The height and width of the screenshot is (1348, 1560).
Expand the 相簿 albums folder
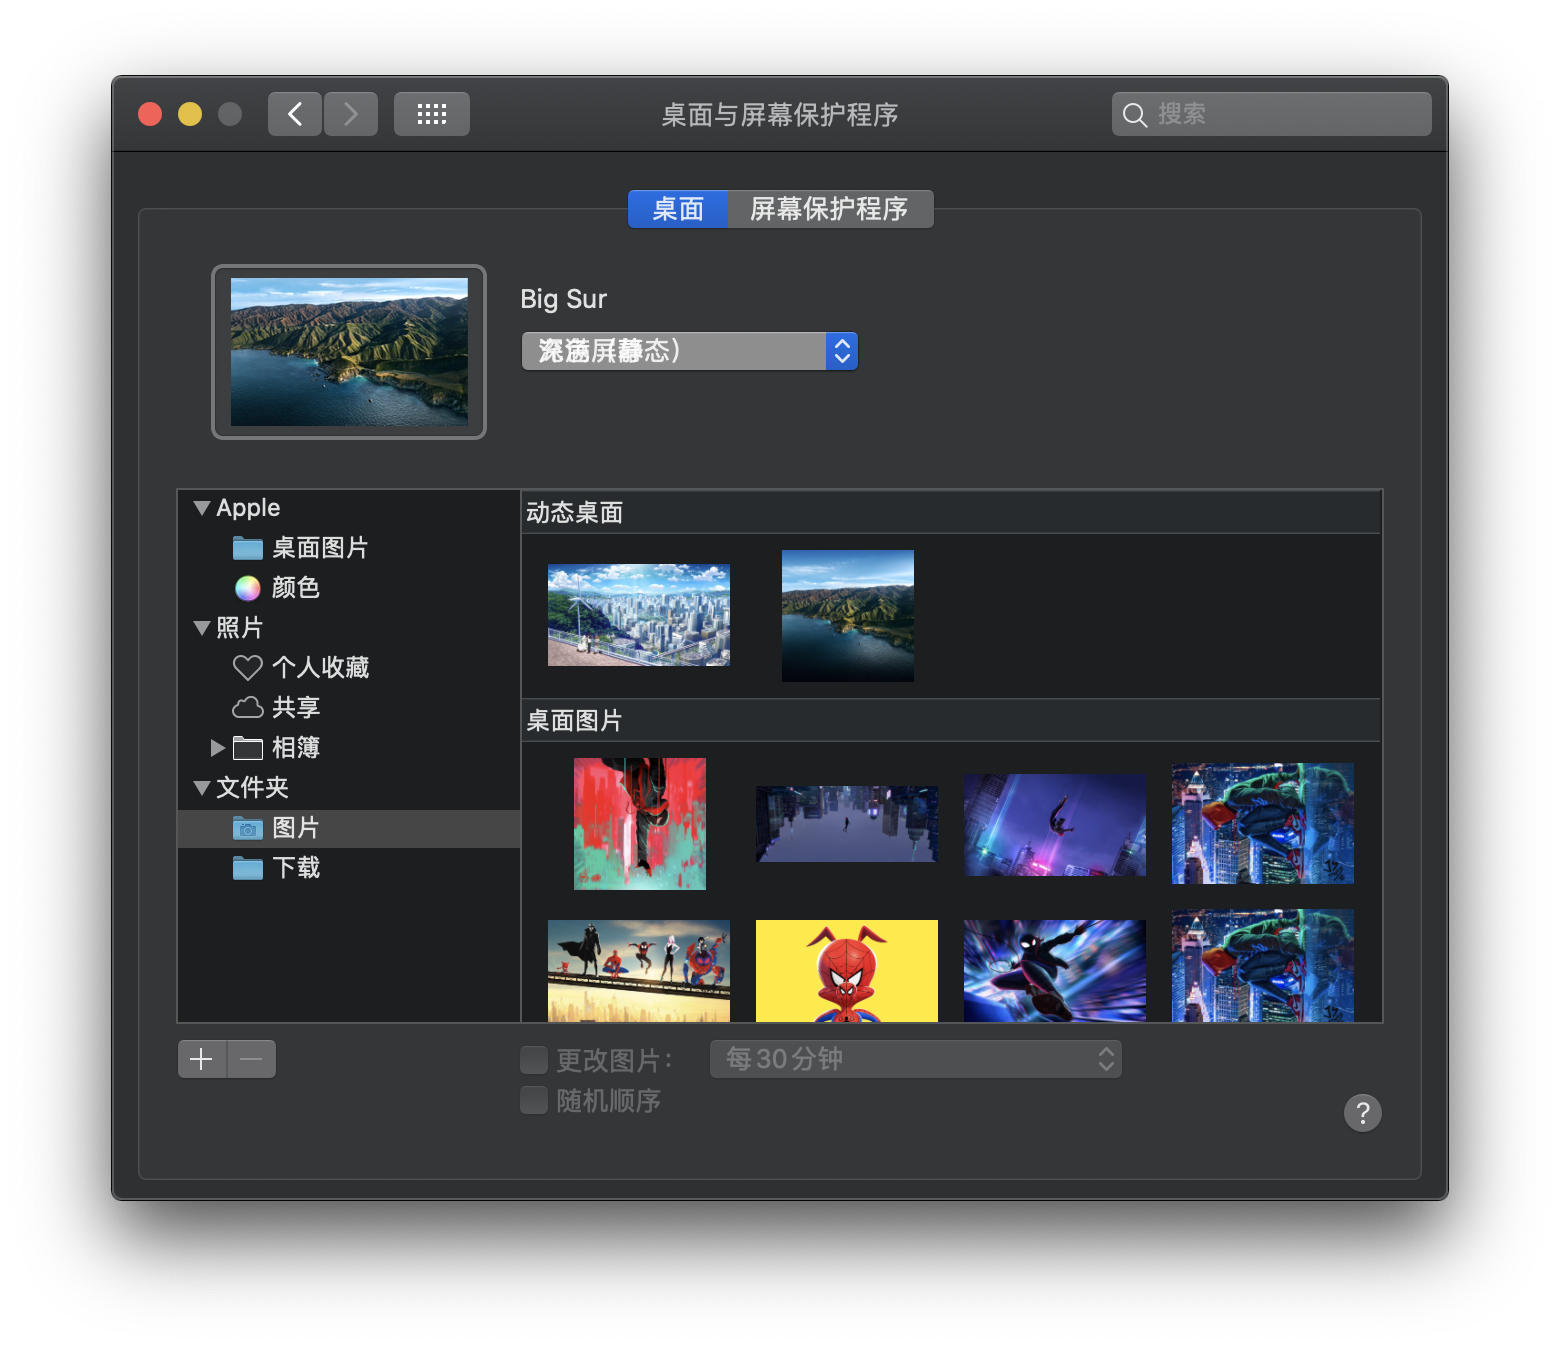(x=217, y=748)
